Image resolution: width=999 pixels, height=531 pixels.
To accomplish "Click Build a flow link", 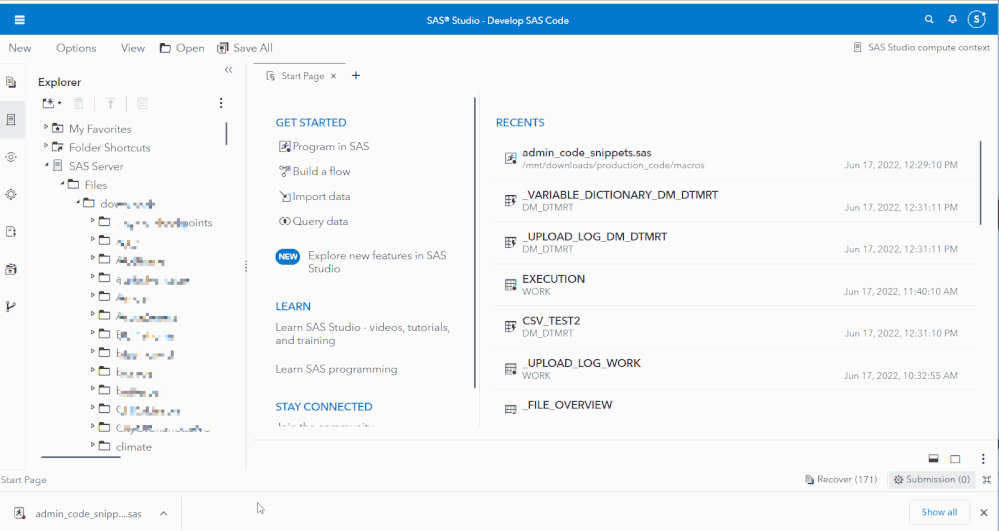I will (315, 171).
